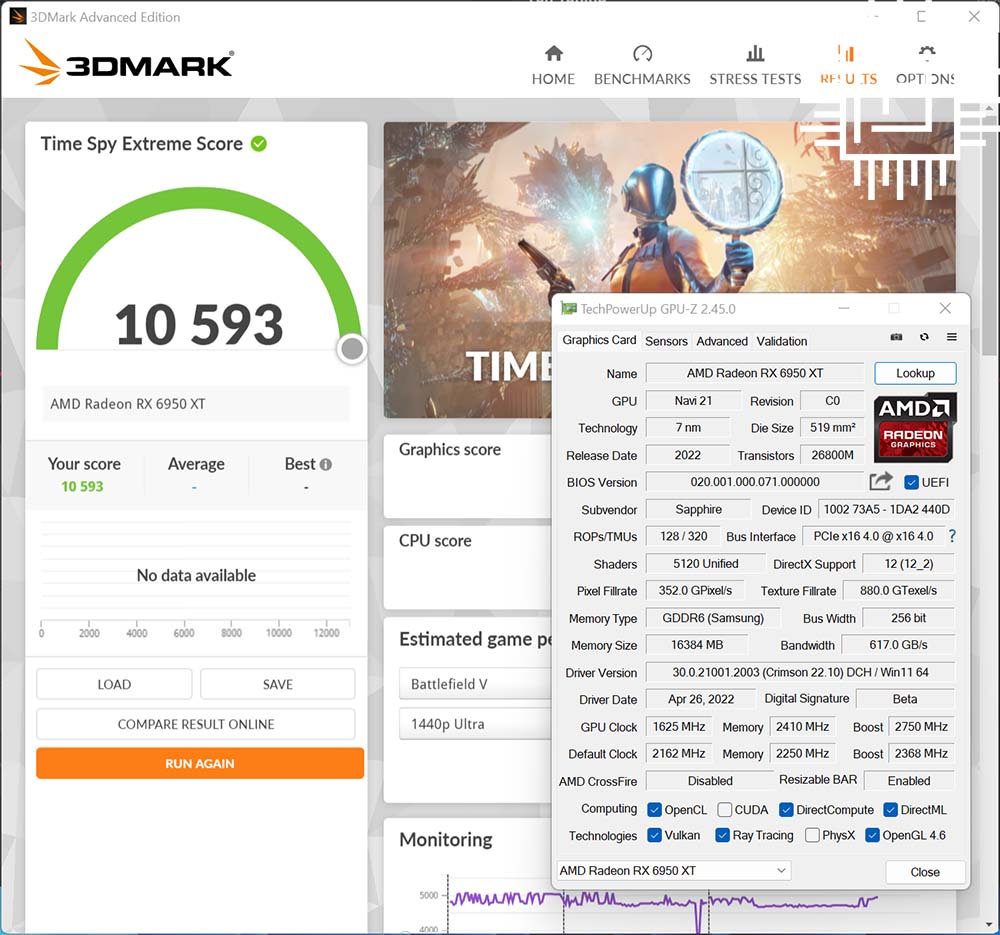The height and width of the screenshot is (935, 1000).
Task: Toggle the DirectML checkbox
Action: point(890,810)
